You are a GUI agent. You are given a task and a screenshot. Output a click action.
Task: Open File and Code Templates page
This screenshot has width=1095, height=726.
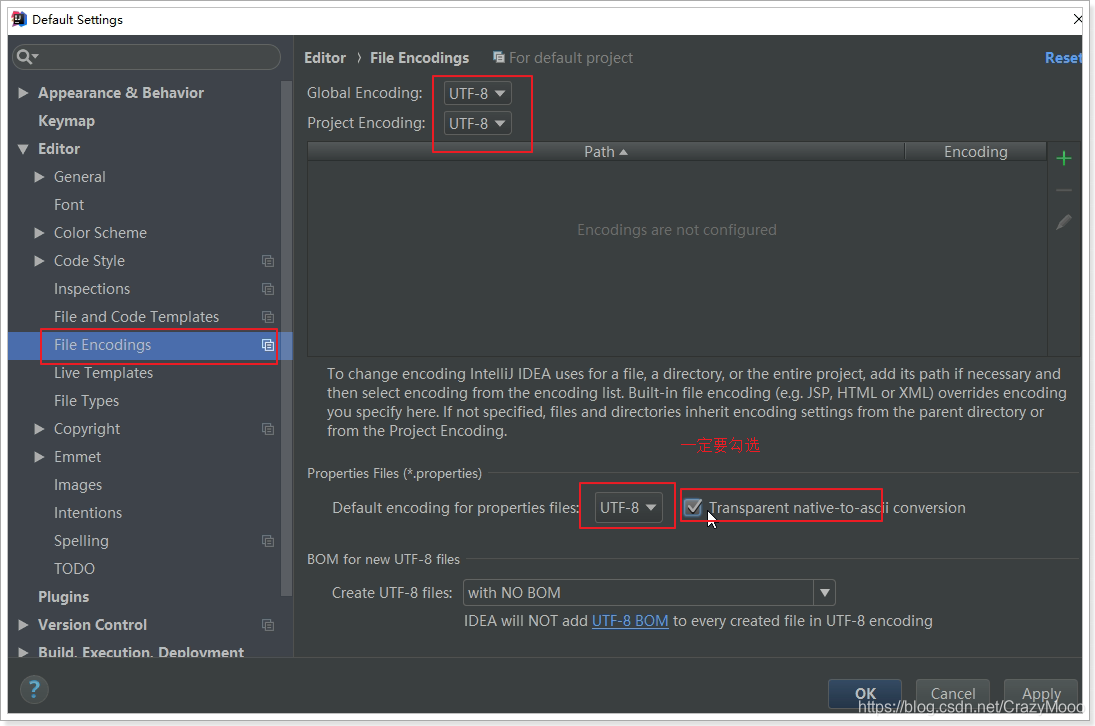136,317
